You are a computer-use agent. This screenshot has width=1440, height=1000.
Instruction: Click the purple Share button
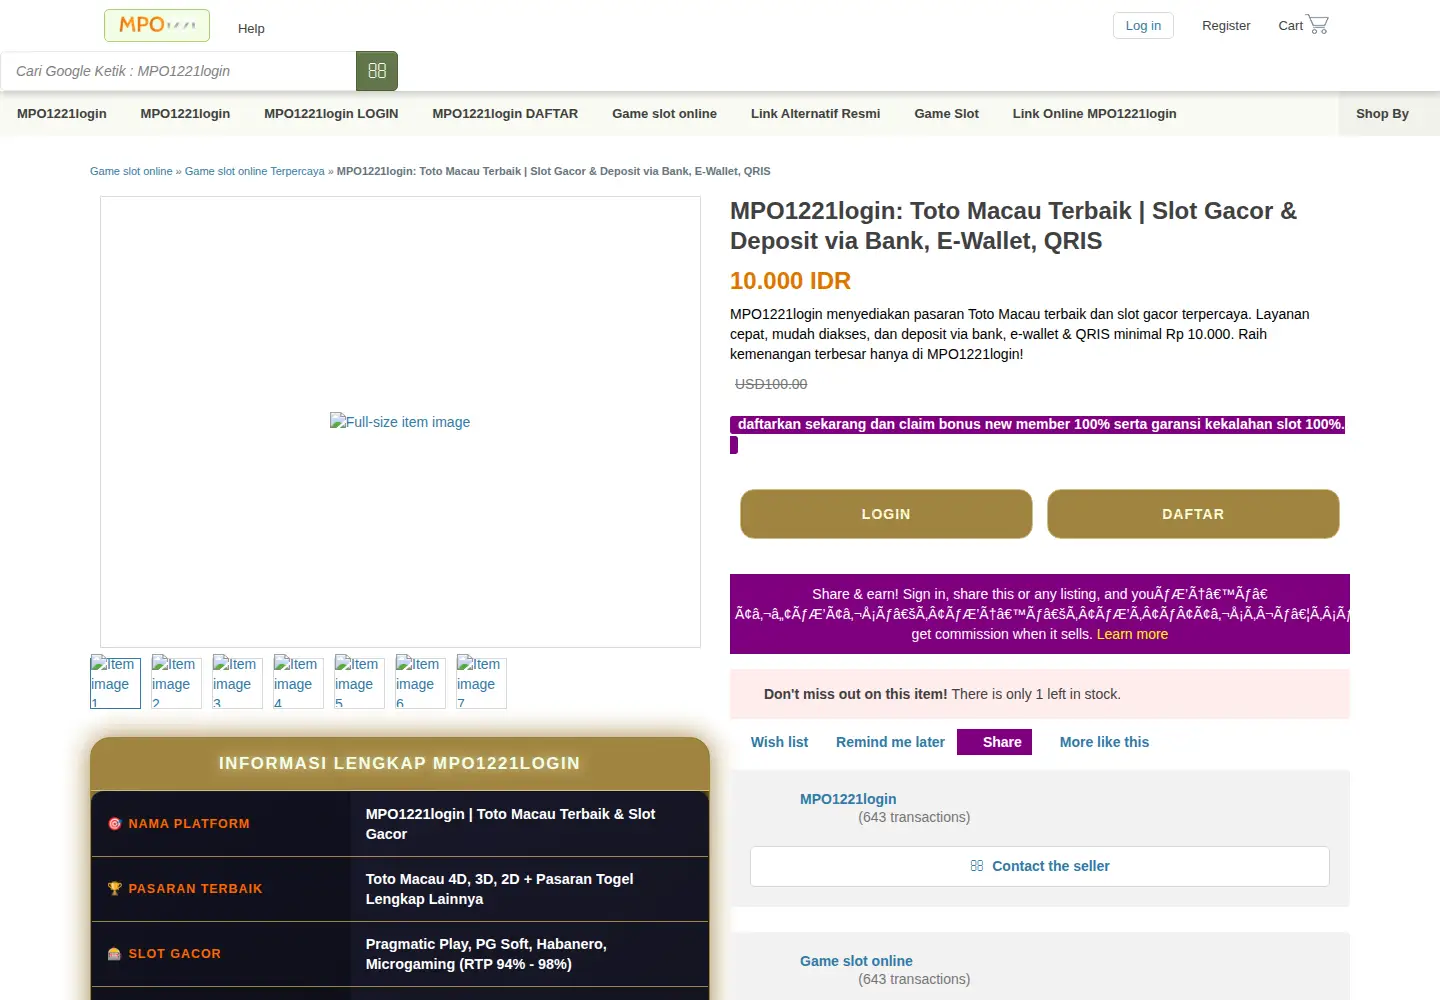(x=994, y=742)
